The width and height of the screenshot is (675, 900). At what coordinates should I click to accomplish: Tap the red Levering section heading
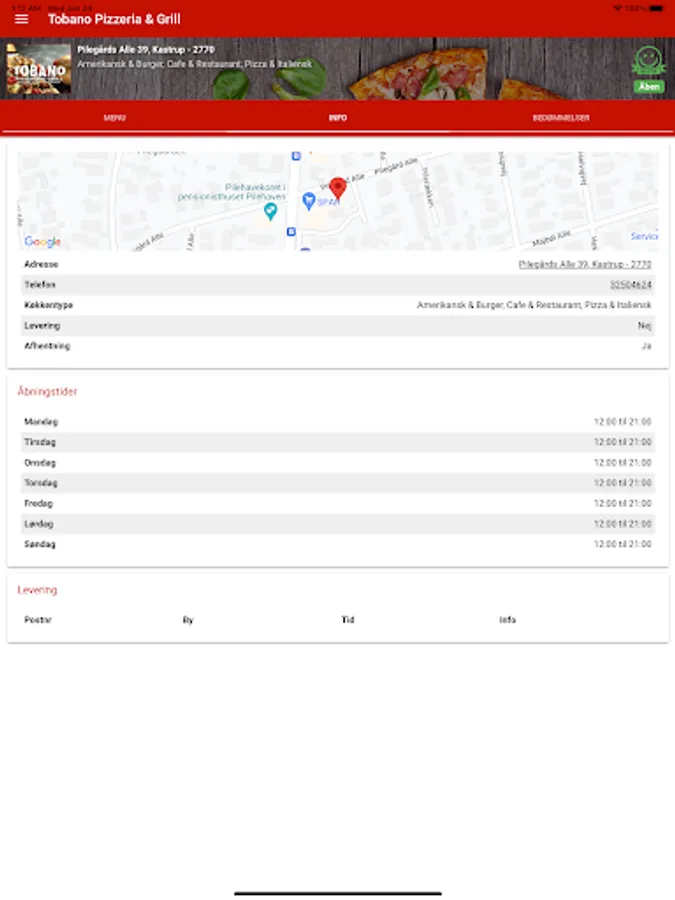click(37, 590)
